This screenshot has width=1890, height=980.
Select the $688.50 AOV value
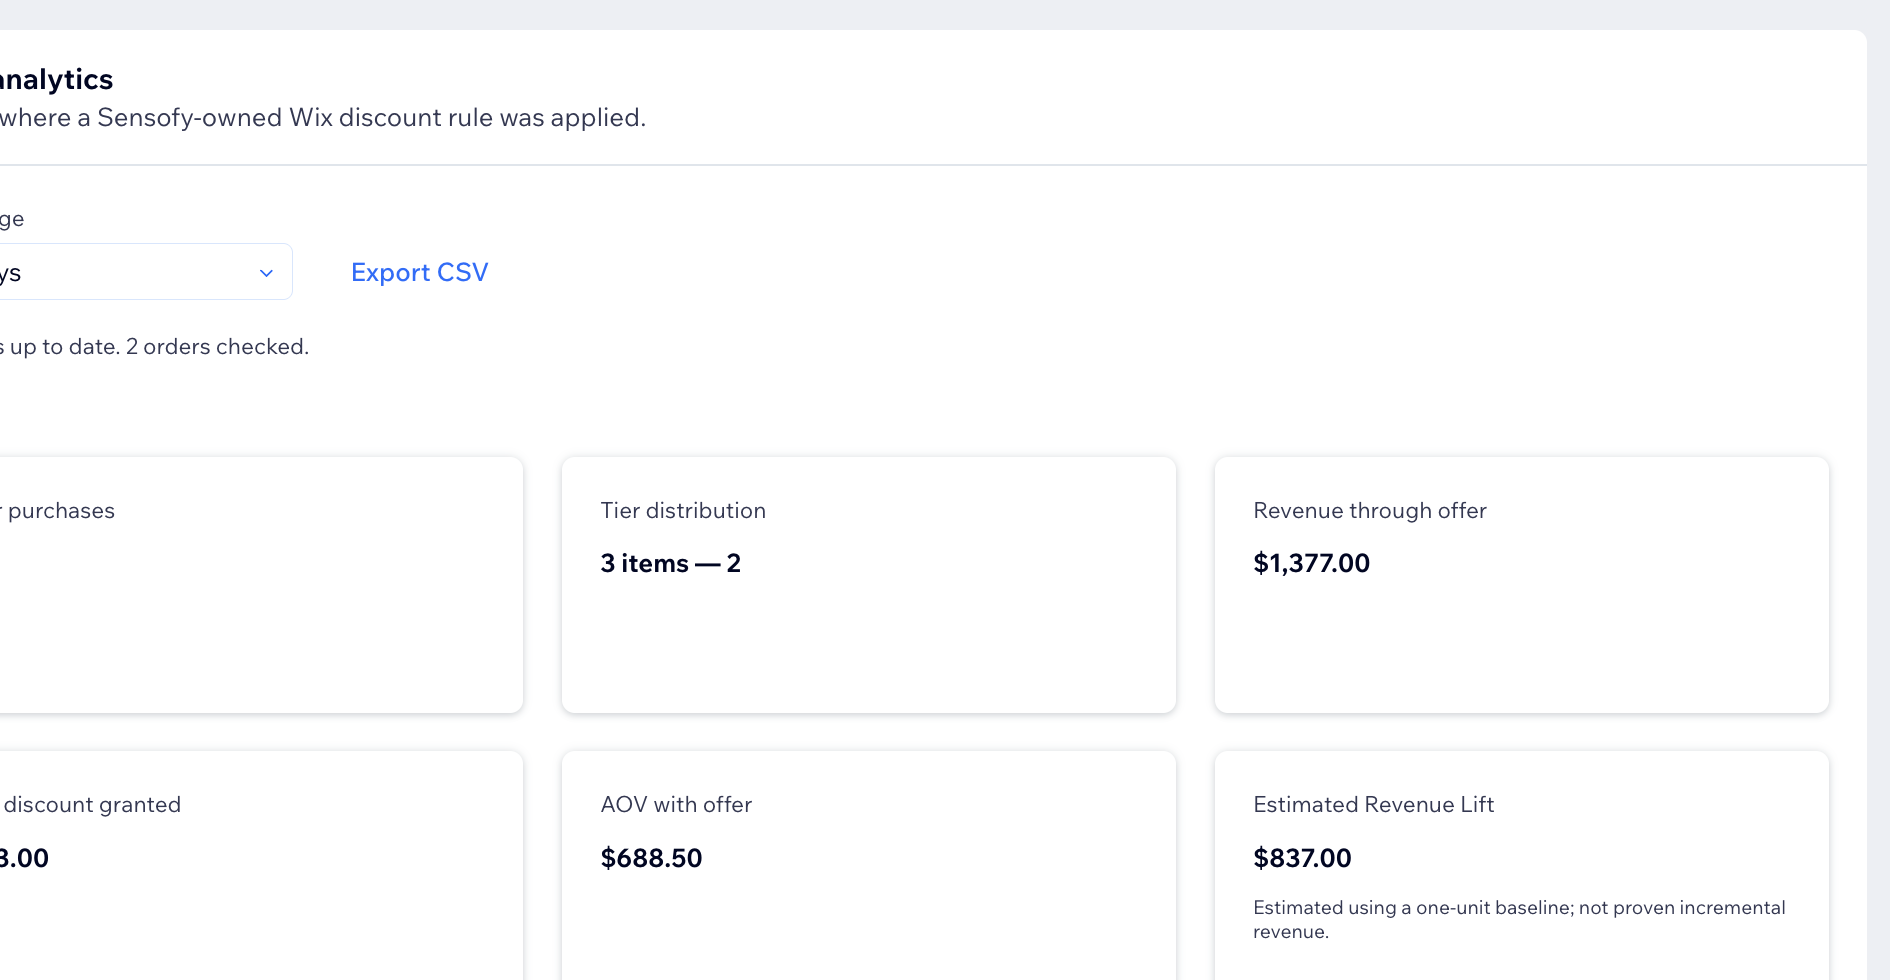(x=651, y=858)
